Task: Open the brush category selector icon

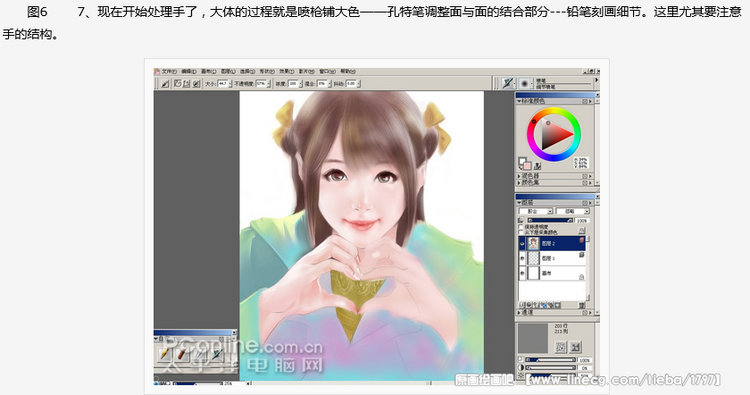Action: point(507,84)
